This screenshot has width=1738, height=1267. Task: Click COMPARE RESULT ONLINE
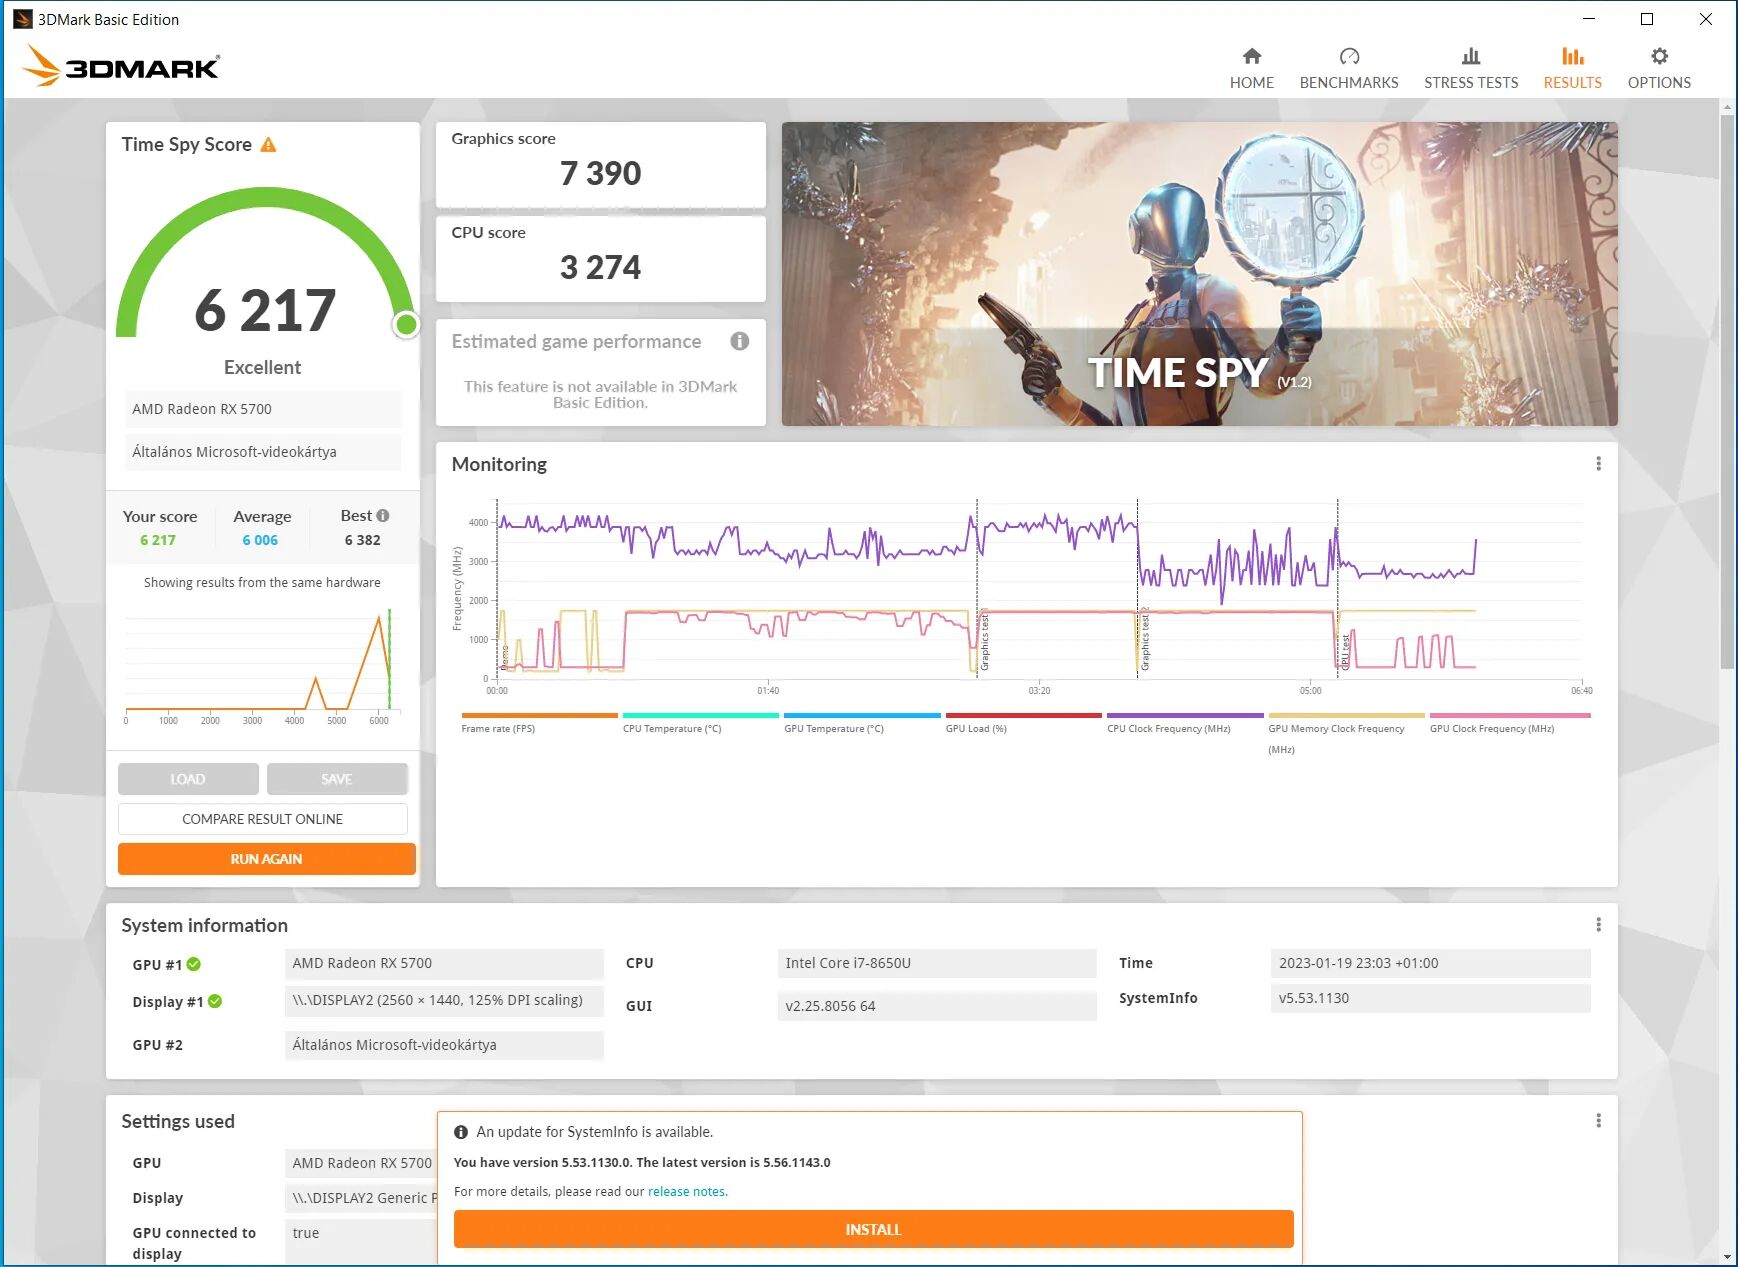pyautogui.click(x=262, y=819)
